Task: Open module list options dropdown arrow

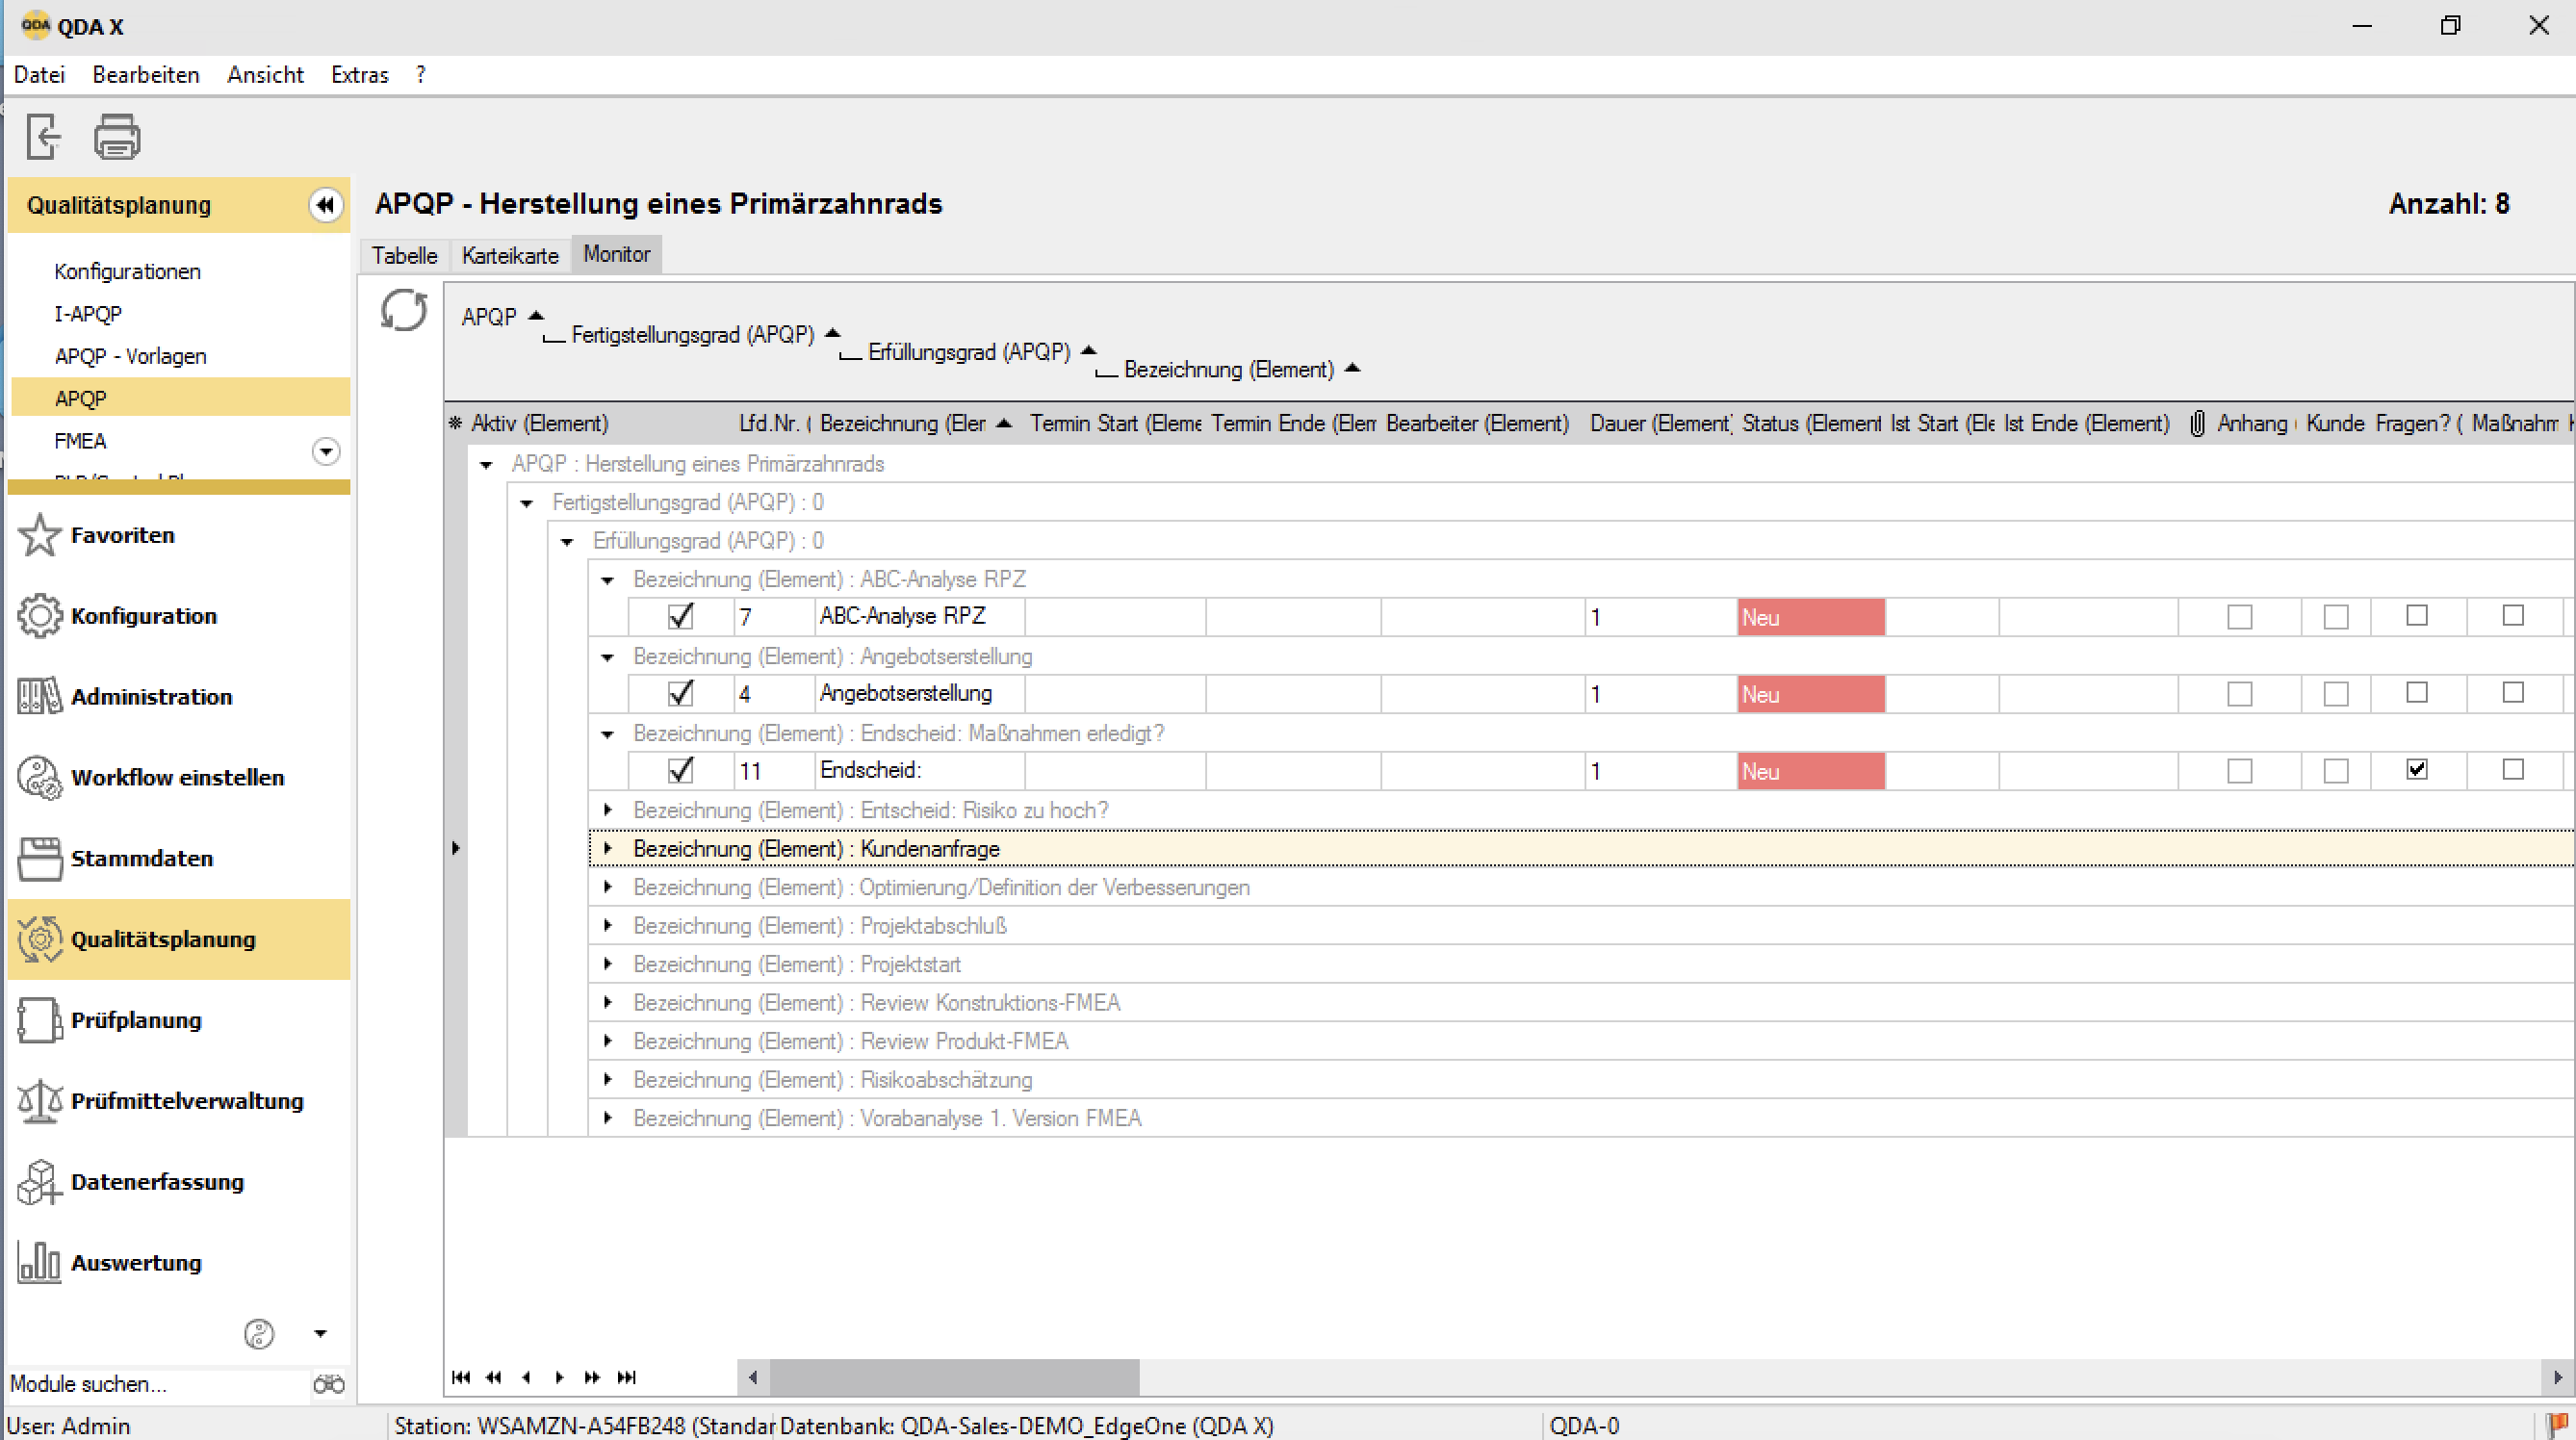Action: tap(320, 1334)
